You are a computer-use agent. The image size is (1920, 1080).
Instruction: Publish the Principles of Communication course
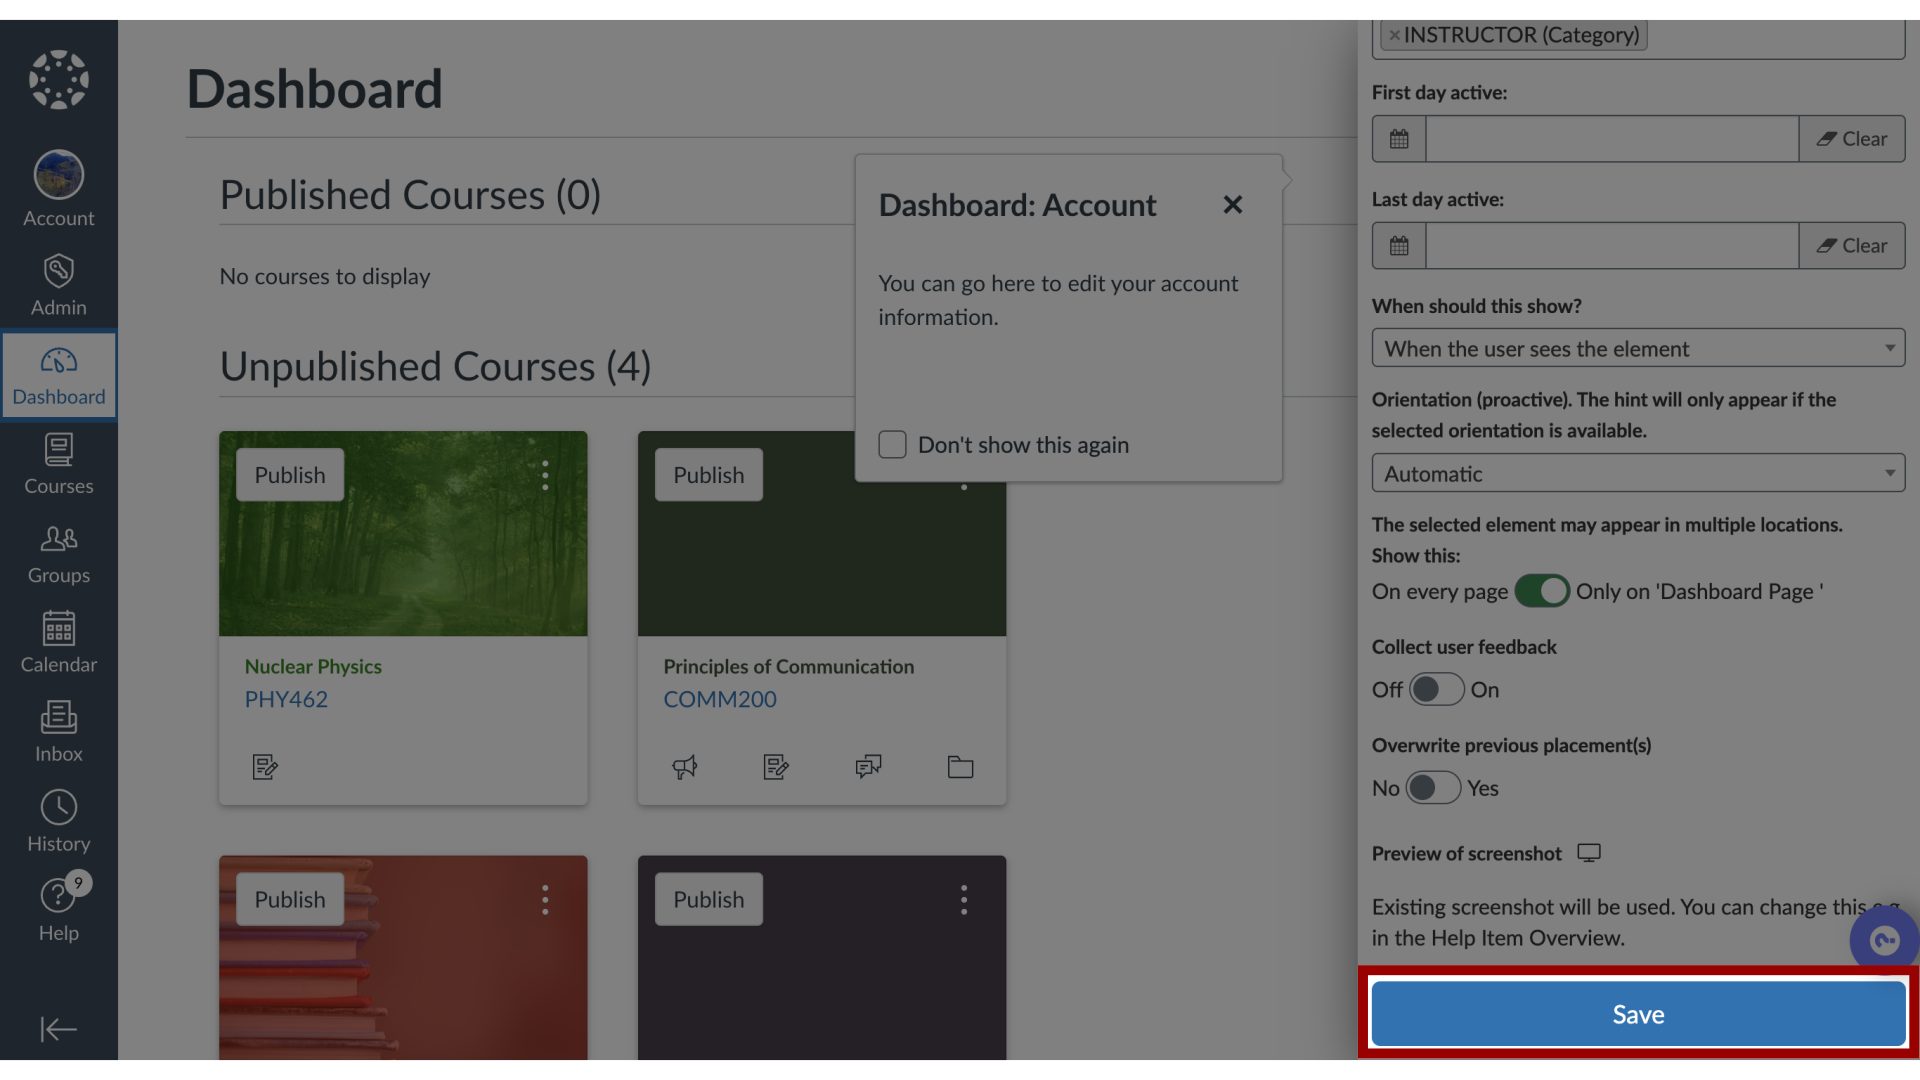(x=709, y=475)
